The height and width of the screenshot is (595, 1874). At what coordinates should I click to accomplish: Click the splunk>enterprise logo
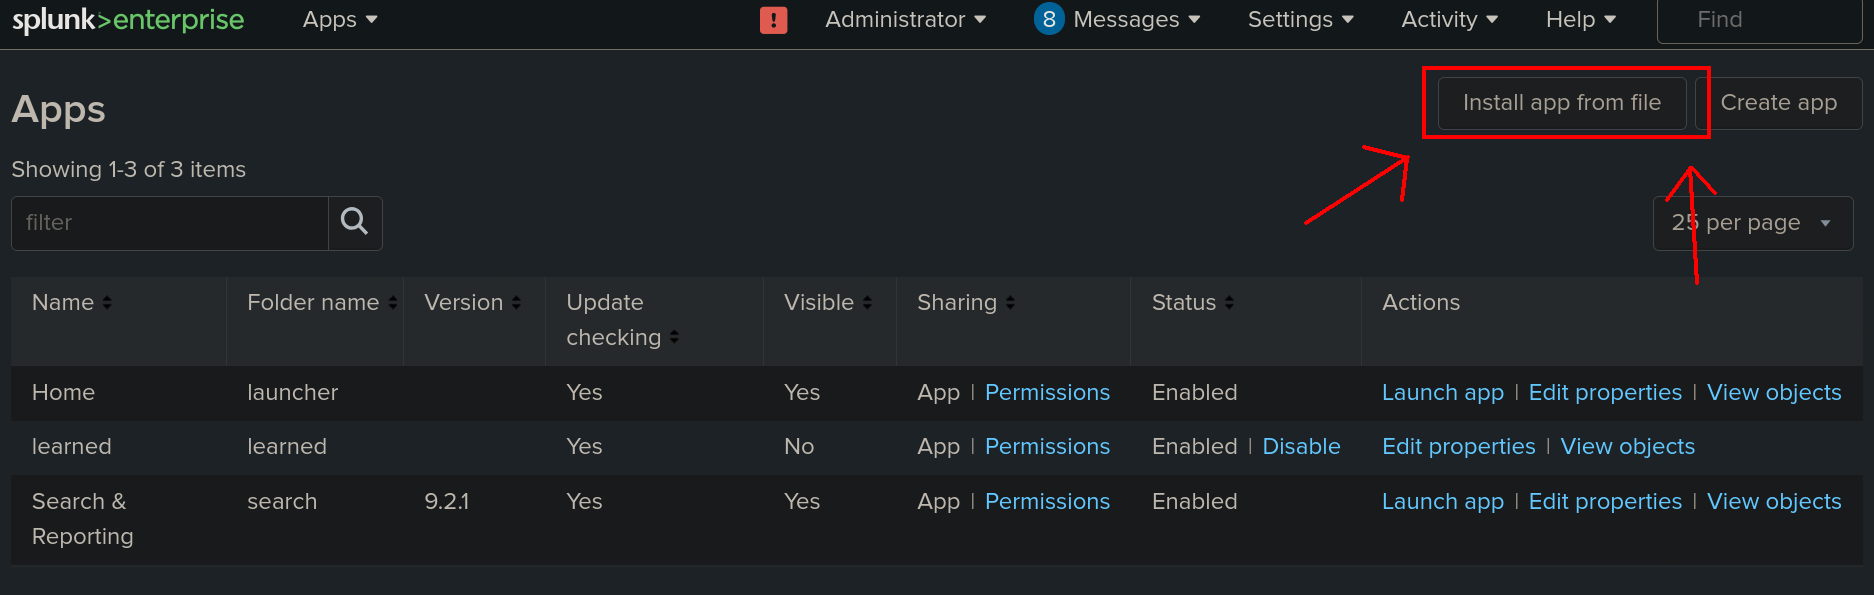(128, 20)
